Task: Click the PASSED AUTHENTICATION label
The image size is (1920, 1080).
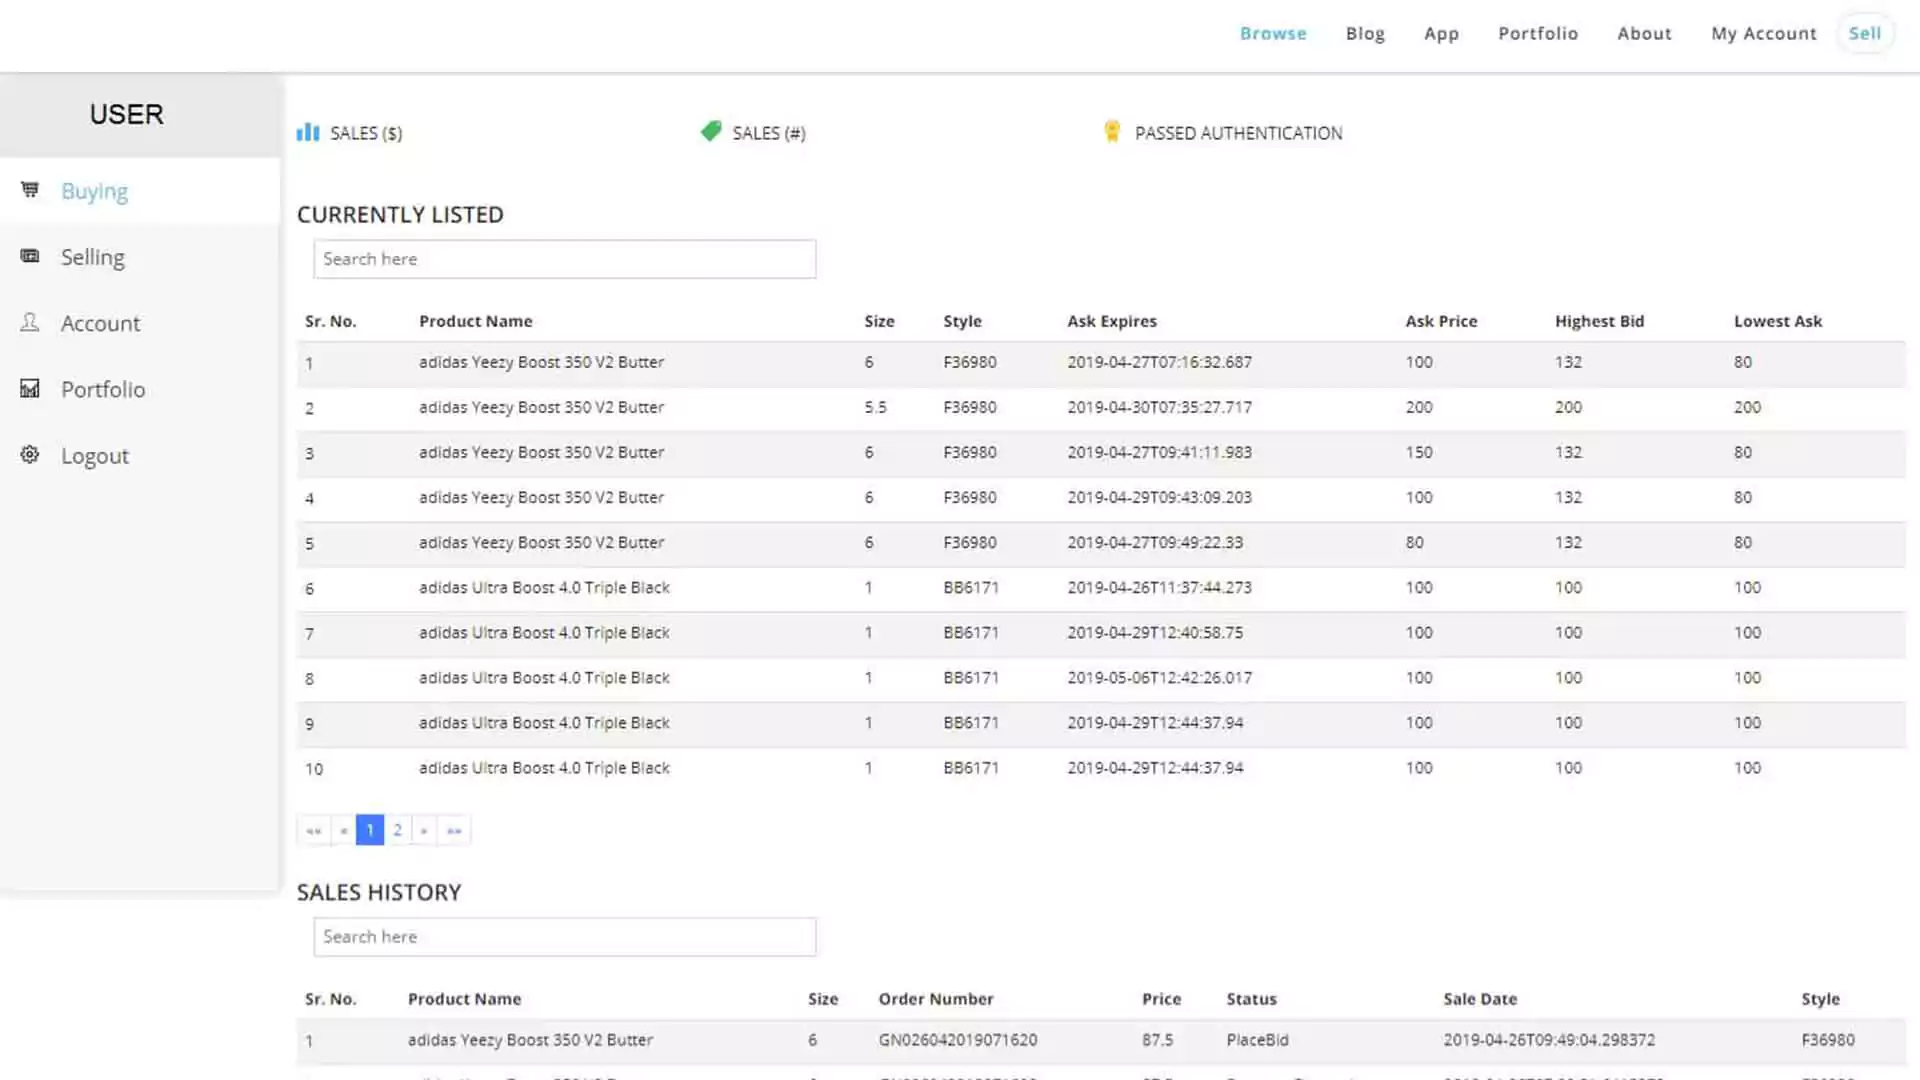Action: pos(1238,133)
